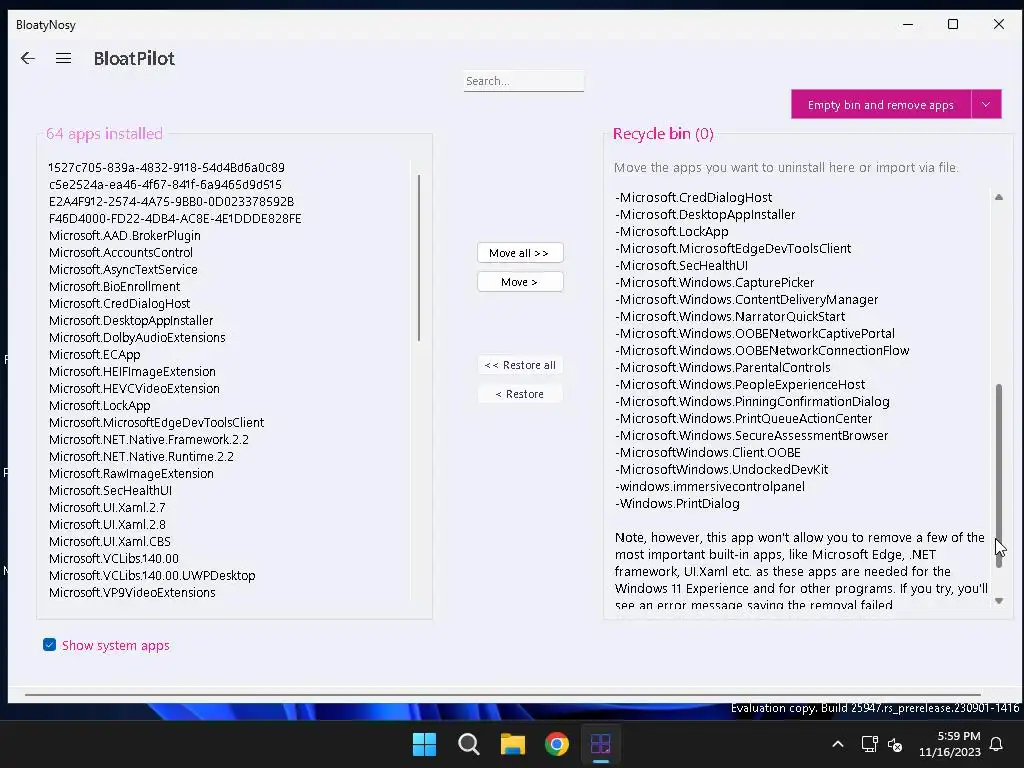Click the < Restore button
Image resolution: width=1024 pixels, height=768 pixels.
pos(520,394)
